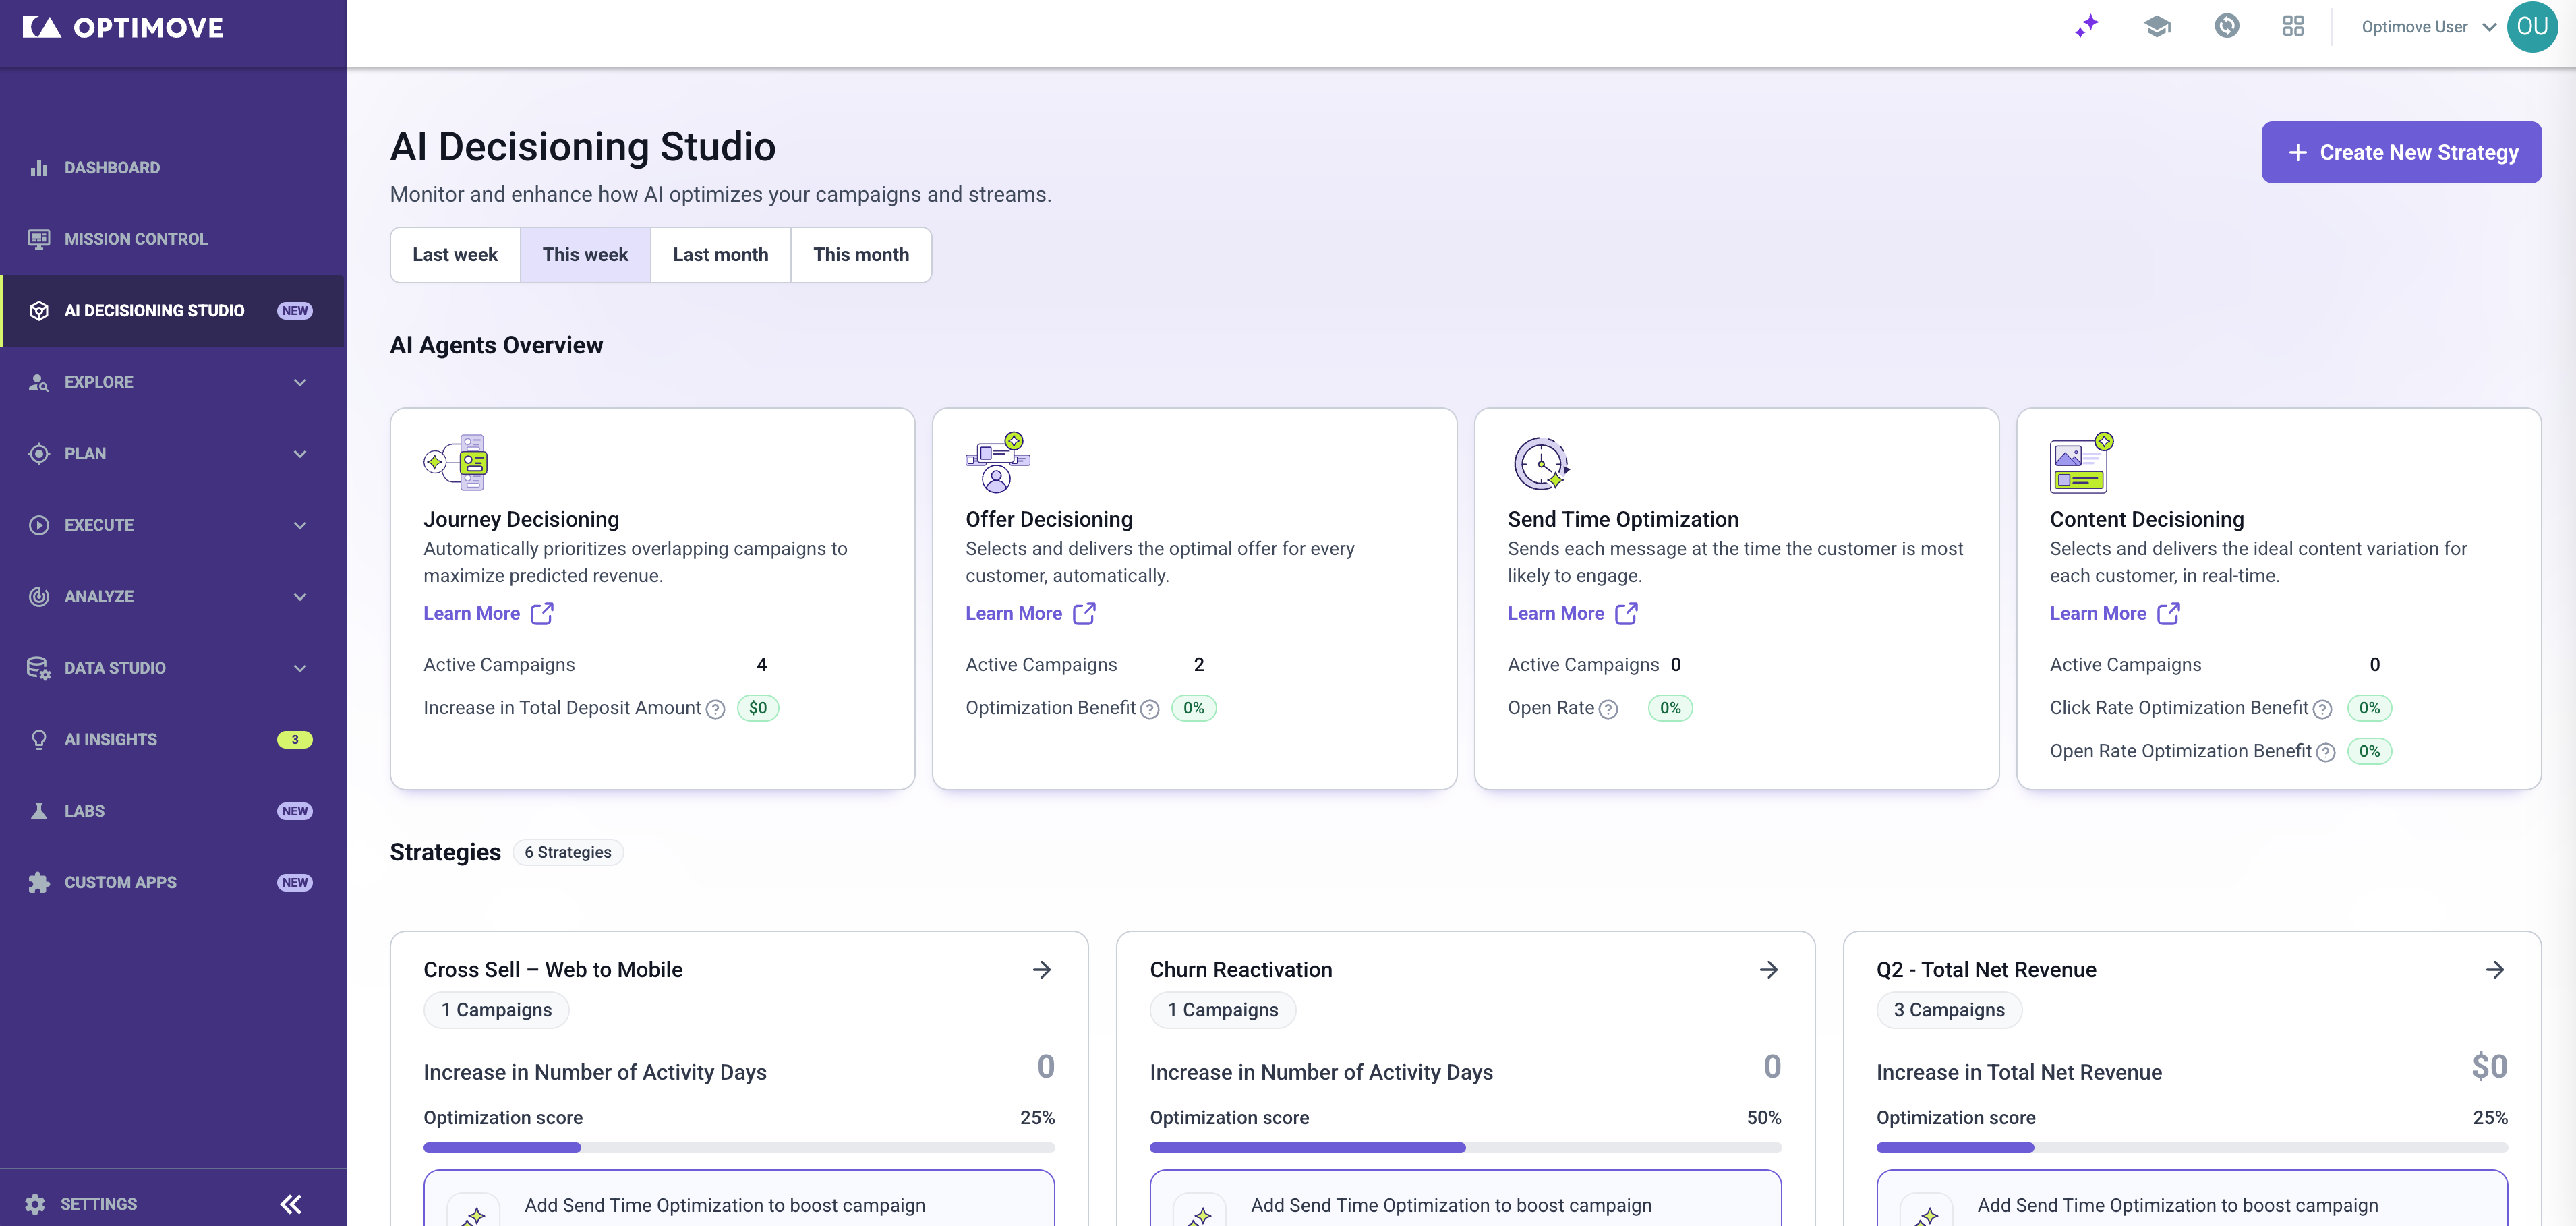Open Learn More for Offer Decisioning
The height and width of the screenshot is (1226, 2576).
point(1030,613)
